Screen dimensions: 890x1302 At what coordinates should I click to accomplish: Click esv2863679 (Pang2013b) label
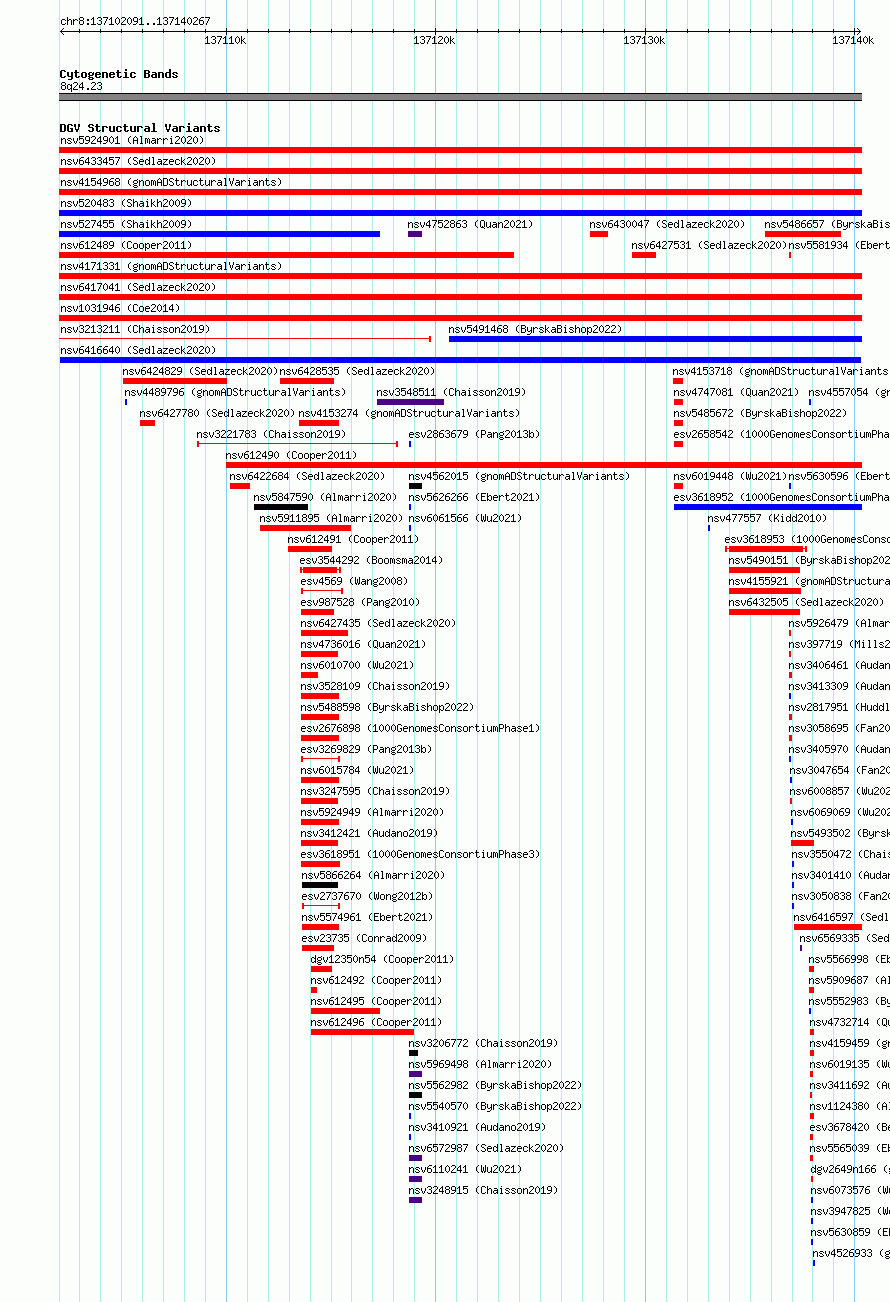(x=474, y=434)
